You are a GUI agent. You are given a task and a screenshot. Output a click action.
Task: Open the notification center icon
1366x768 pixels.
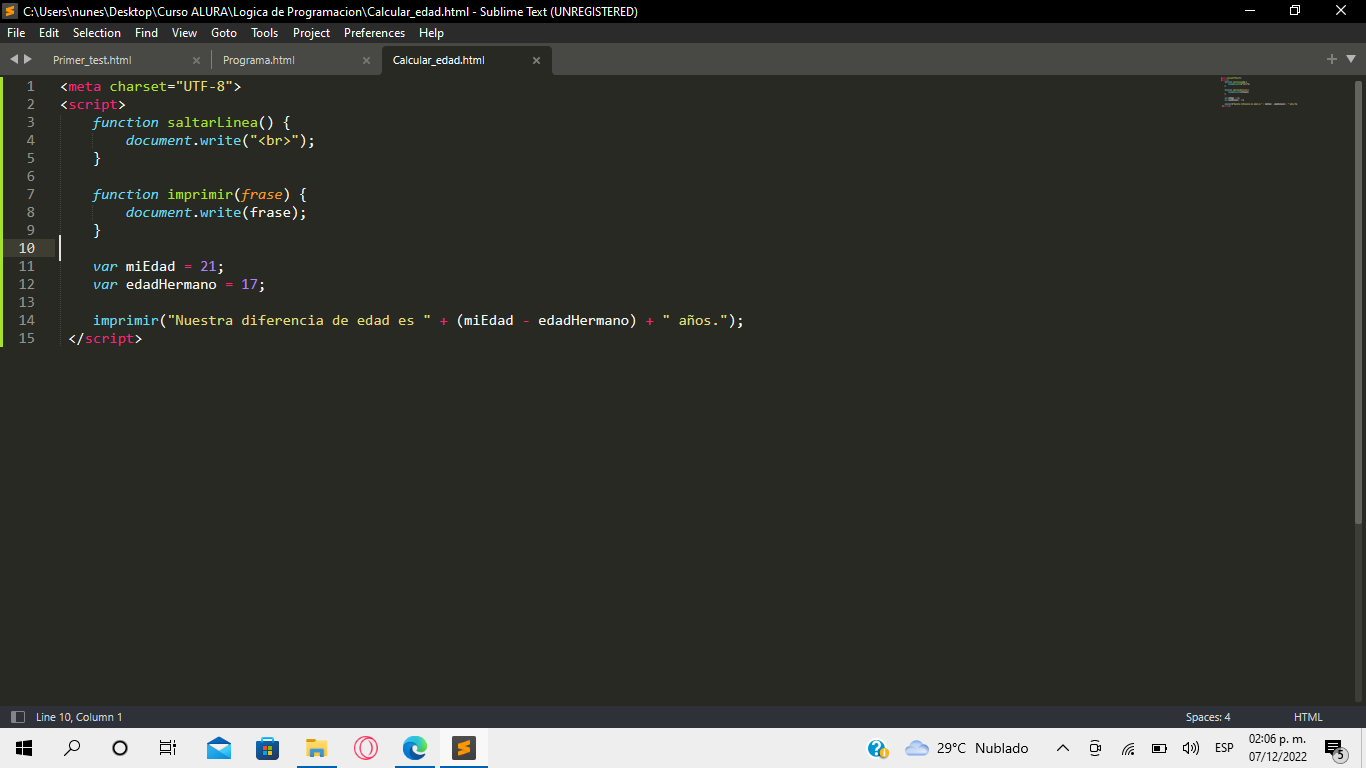tap(1334, 748)
